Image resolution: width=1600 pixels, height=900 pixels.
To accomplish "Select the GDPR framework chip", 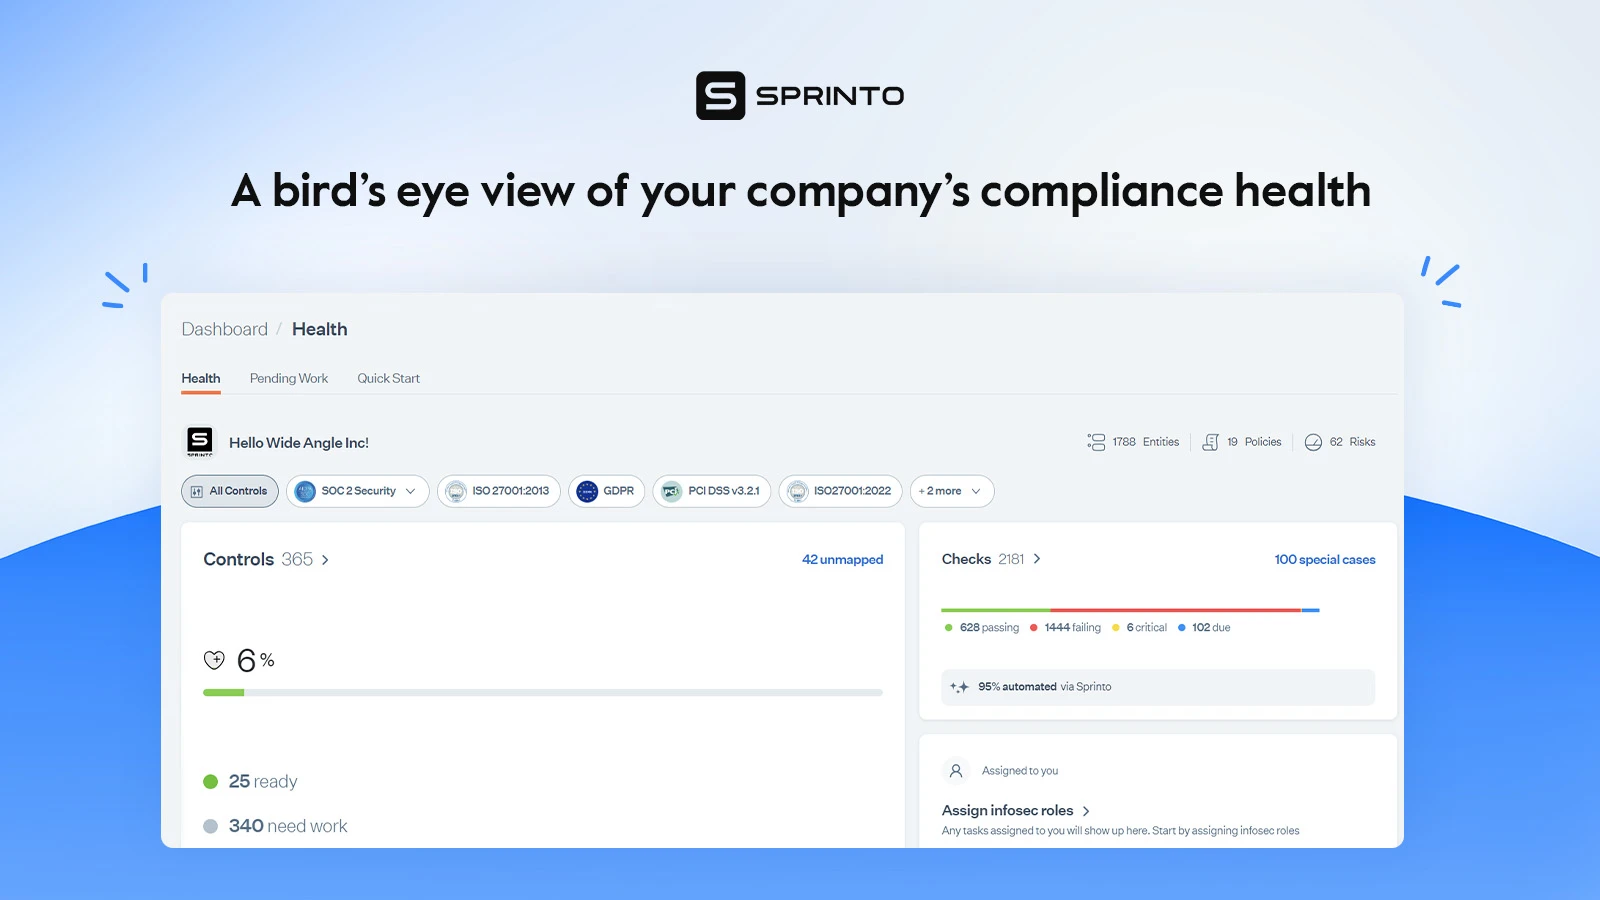I will pos(607,491).
